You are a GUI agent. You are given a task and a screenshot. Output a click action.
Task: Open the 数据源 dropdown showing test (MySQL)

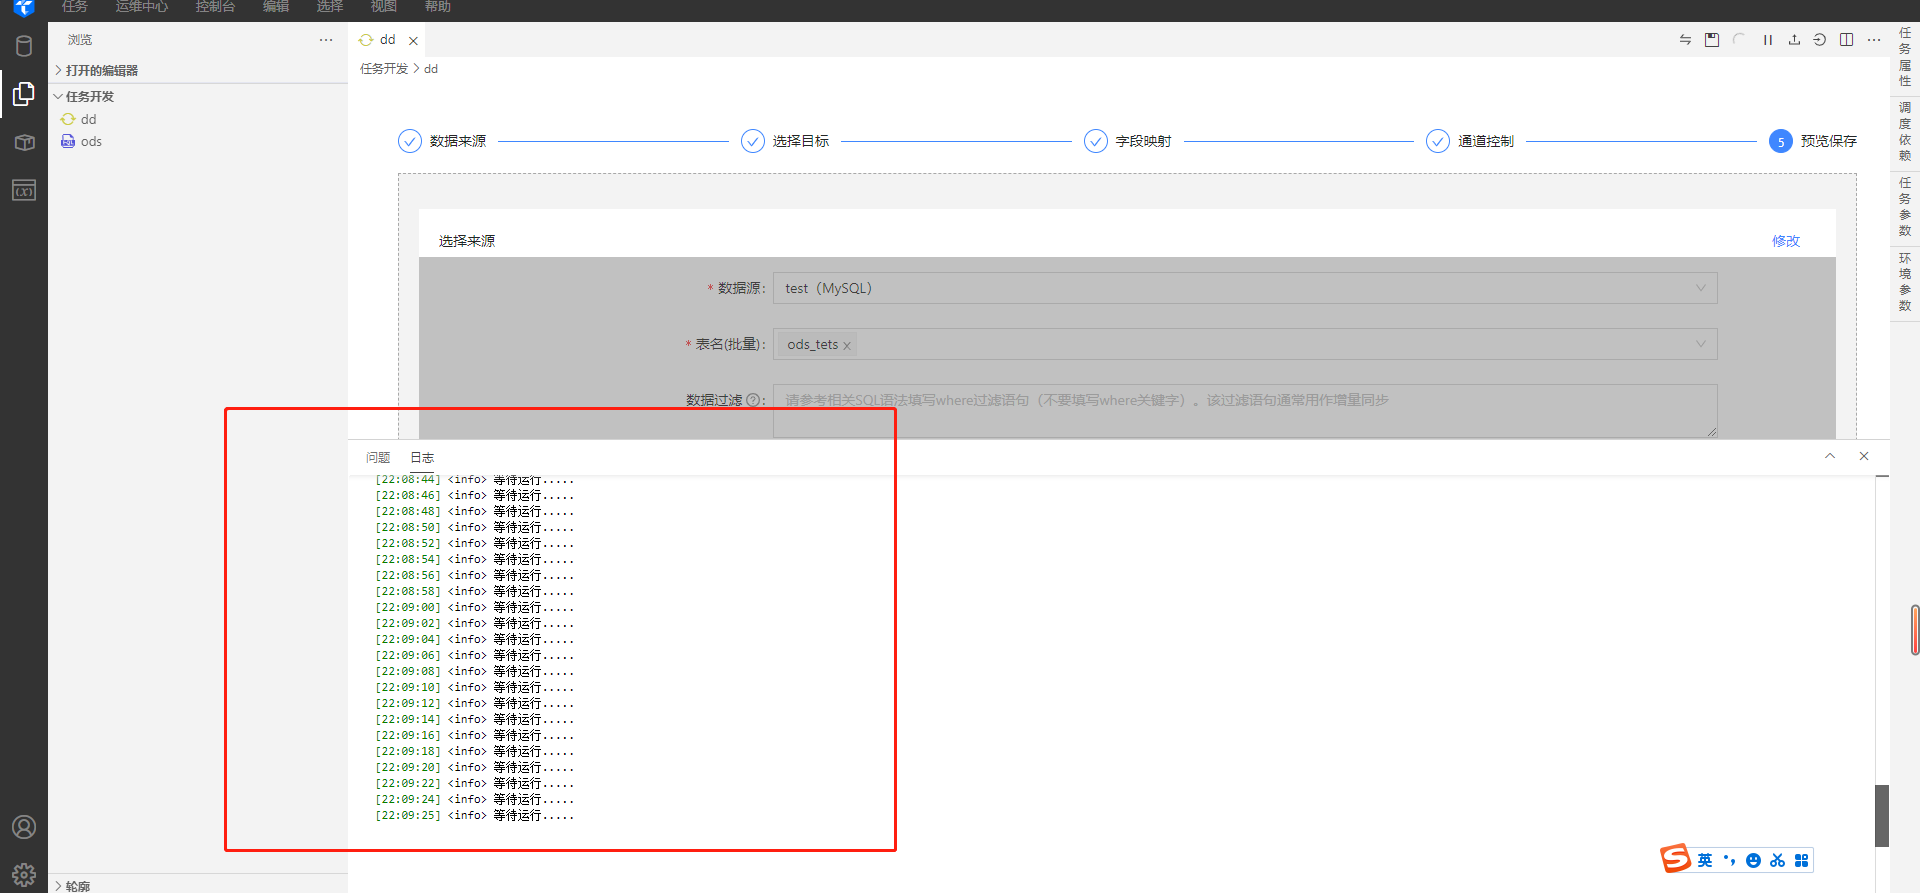pos(1245,288)
